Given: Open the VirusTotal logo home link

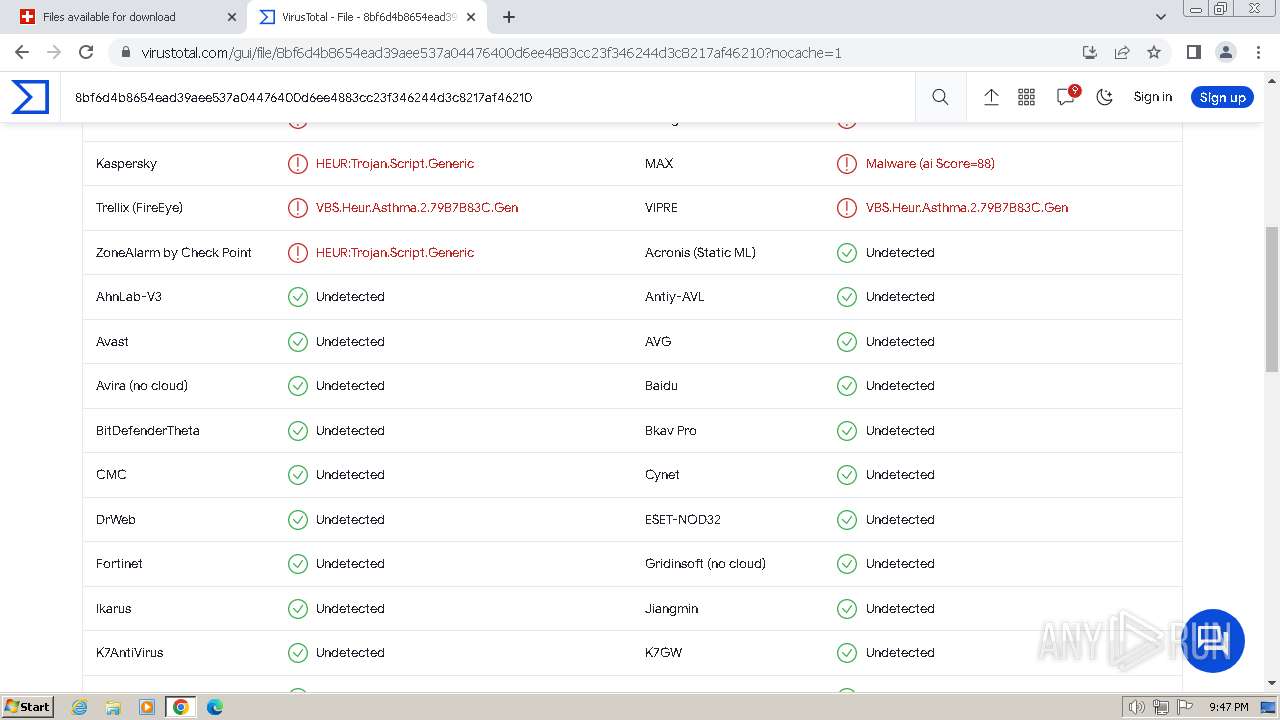Looking at the screenshot, I should pos(30,97).
